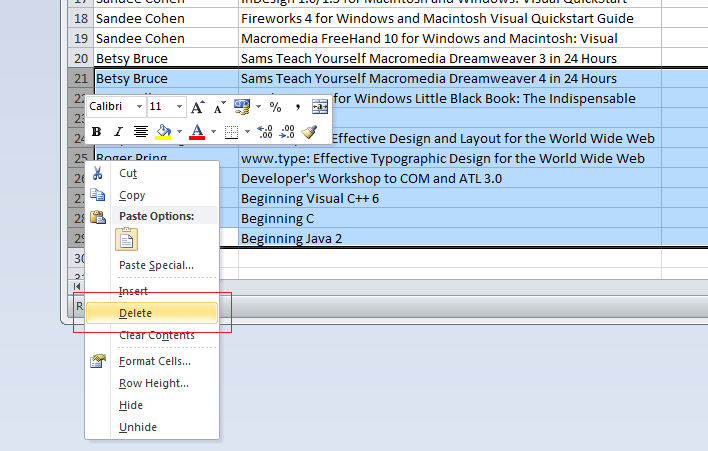Click 'Sandee Cohen' in row 19

click(166, 38)
